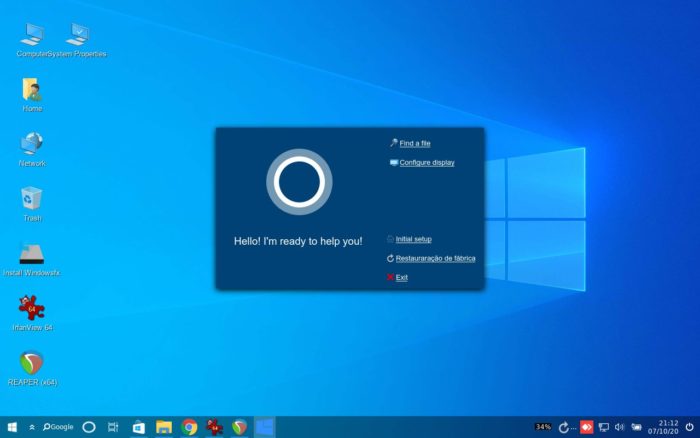Viewport: 700px width, 438px height.
Task: Open REAPER from the taskbar
Action: pos(240,427)
